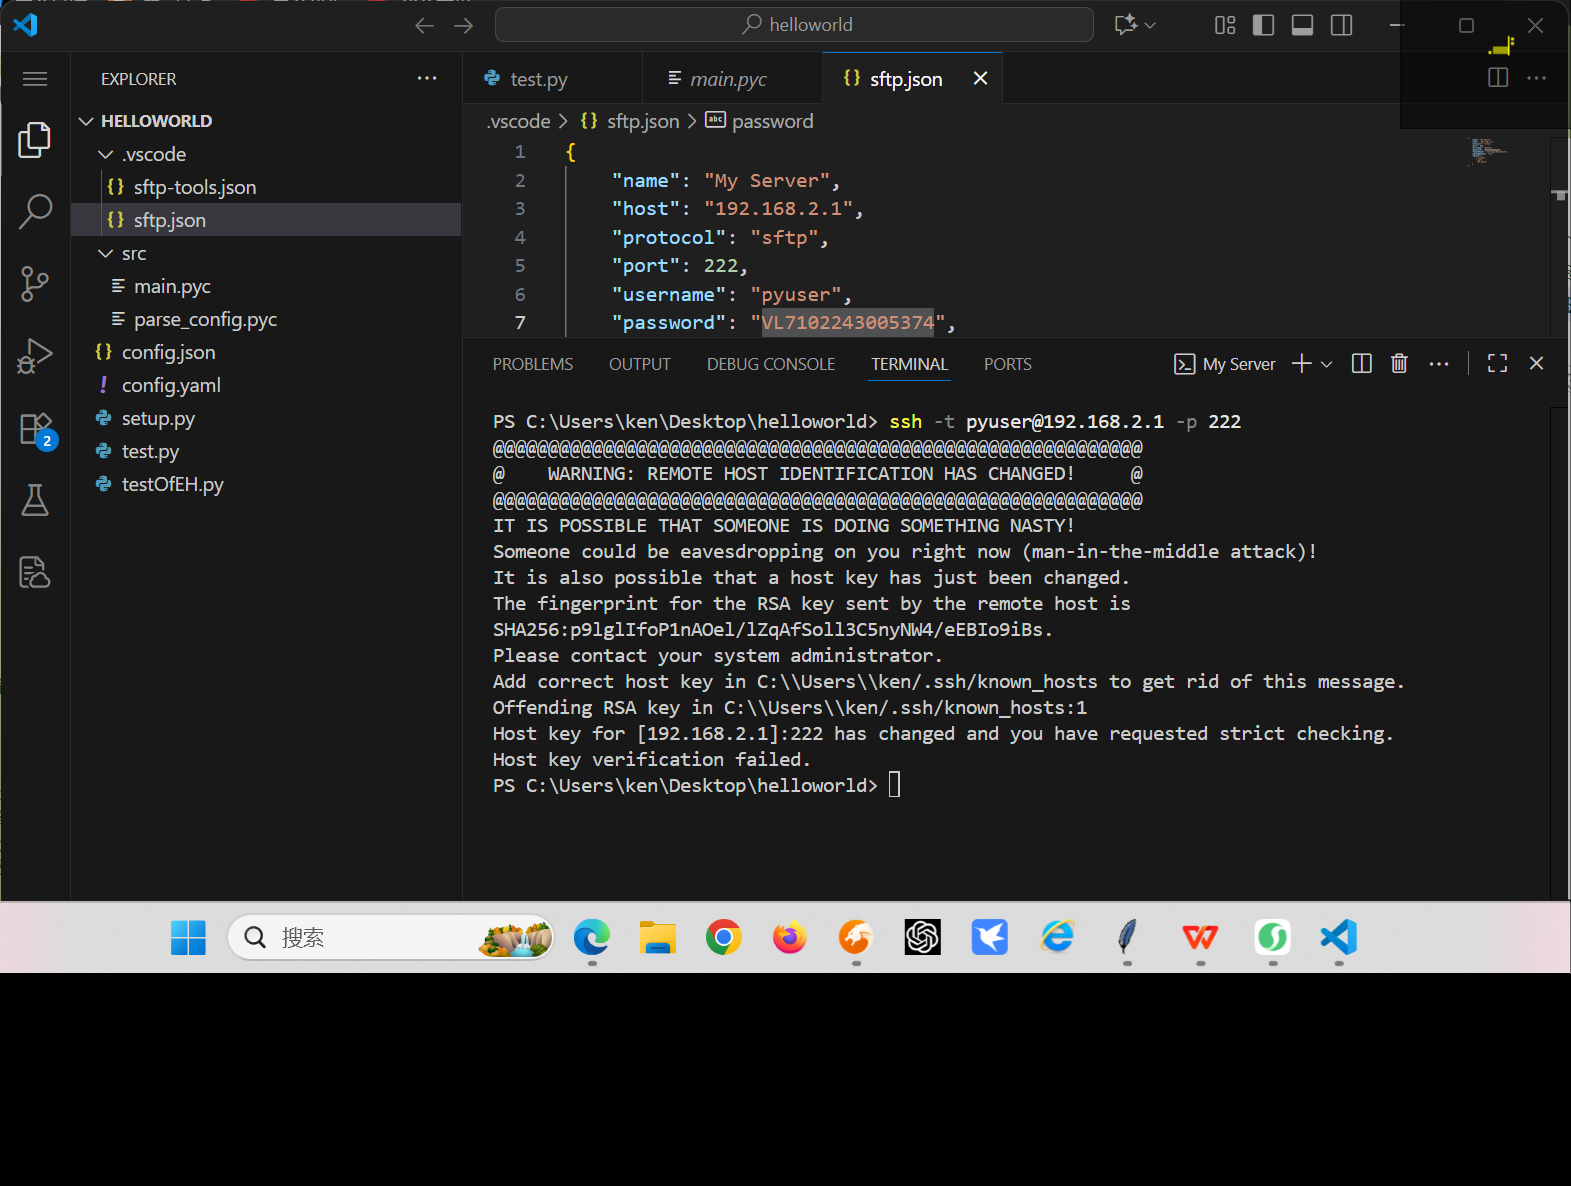The height and width of the screenshot is (1186, 1571).
Task: Open the Source Control view
Action: tap(35, 284)
